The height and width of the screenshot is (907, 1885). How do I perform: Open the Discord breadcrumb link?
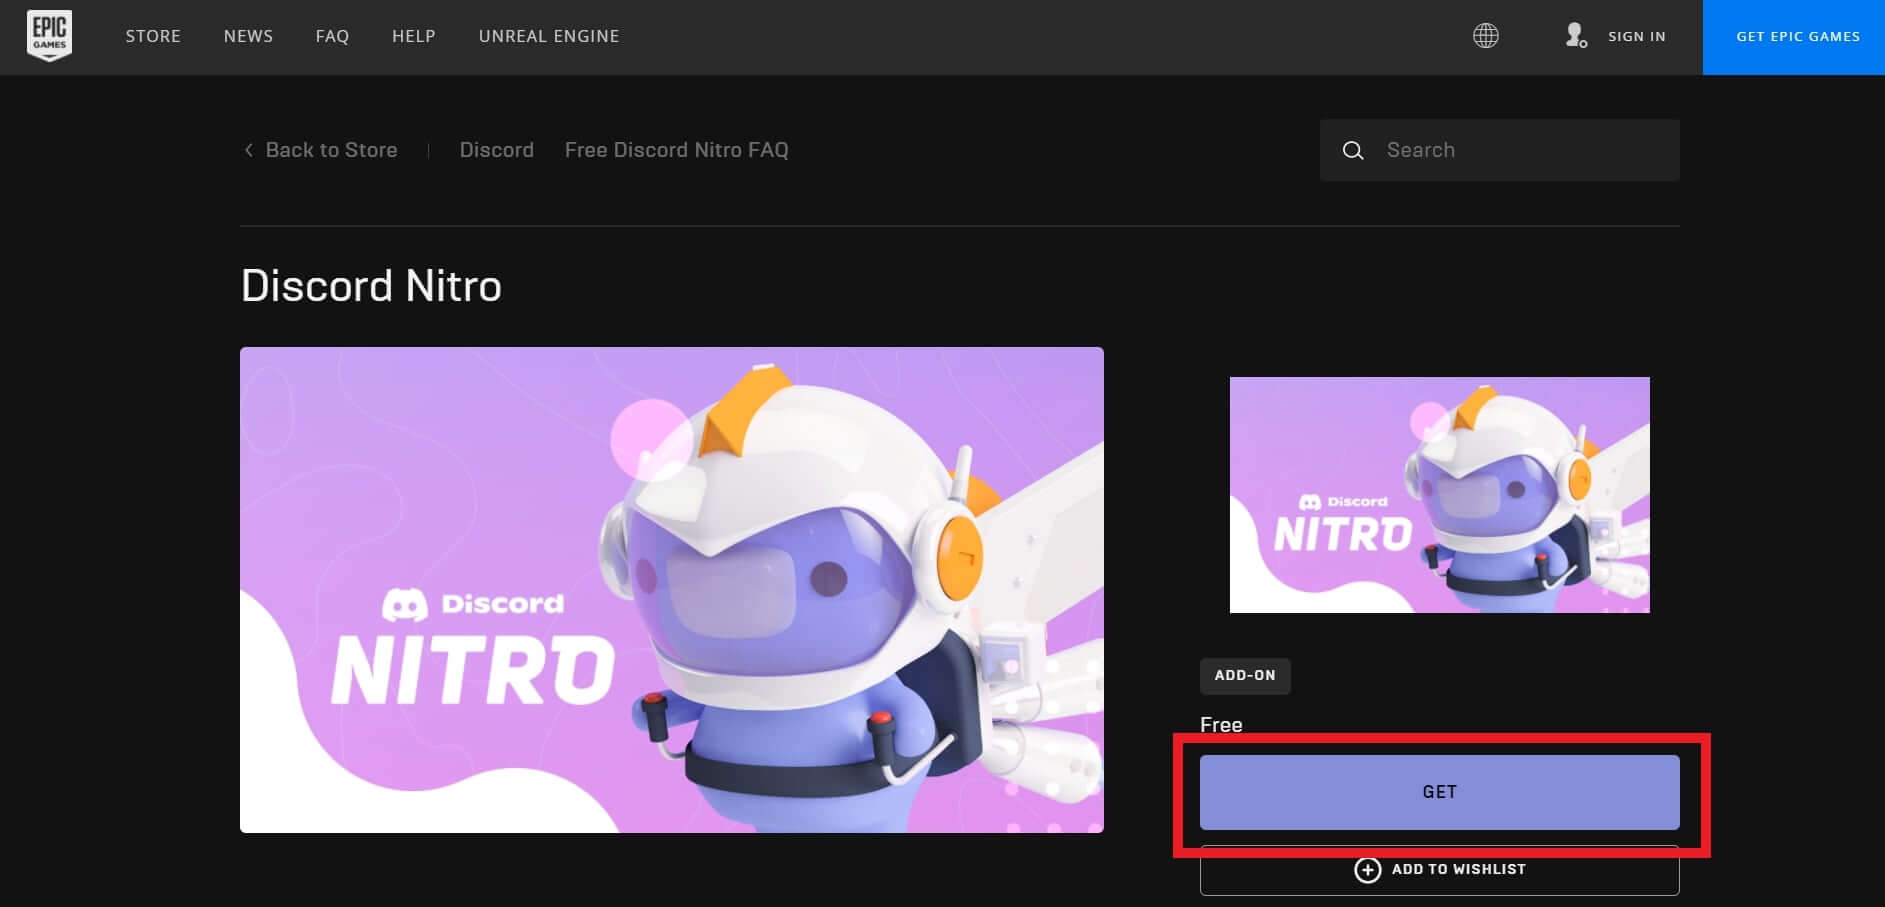[x=496, y=150]
